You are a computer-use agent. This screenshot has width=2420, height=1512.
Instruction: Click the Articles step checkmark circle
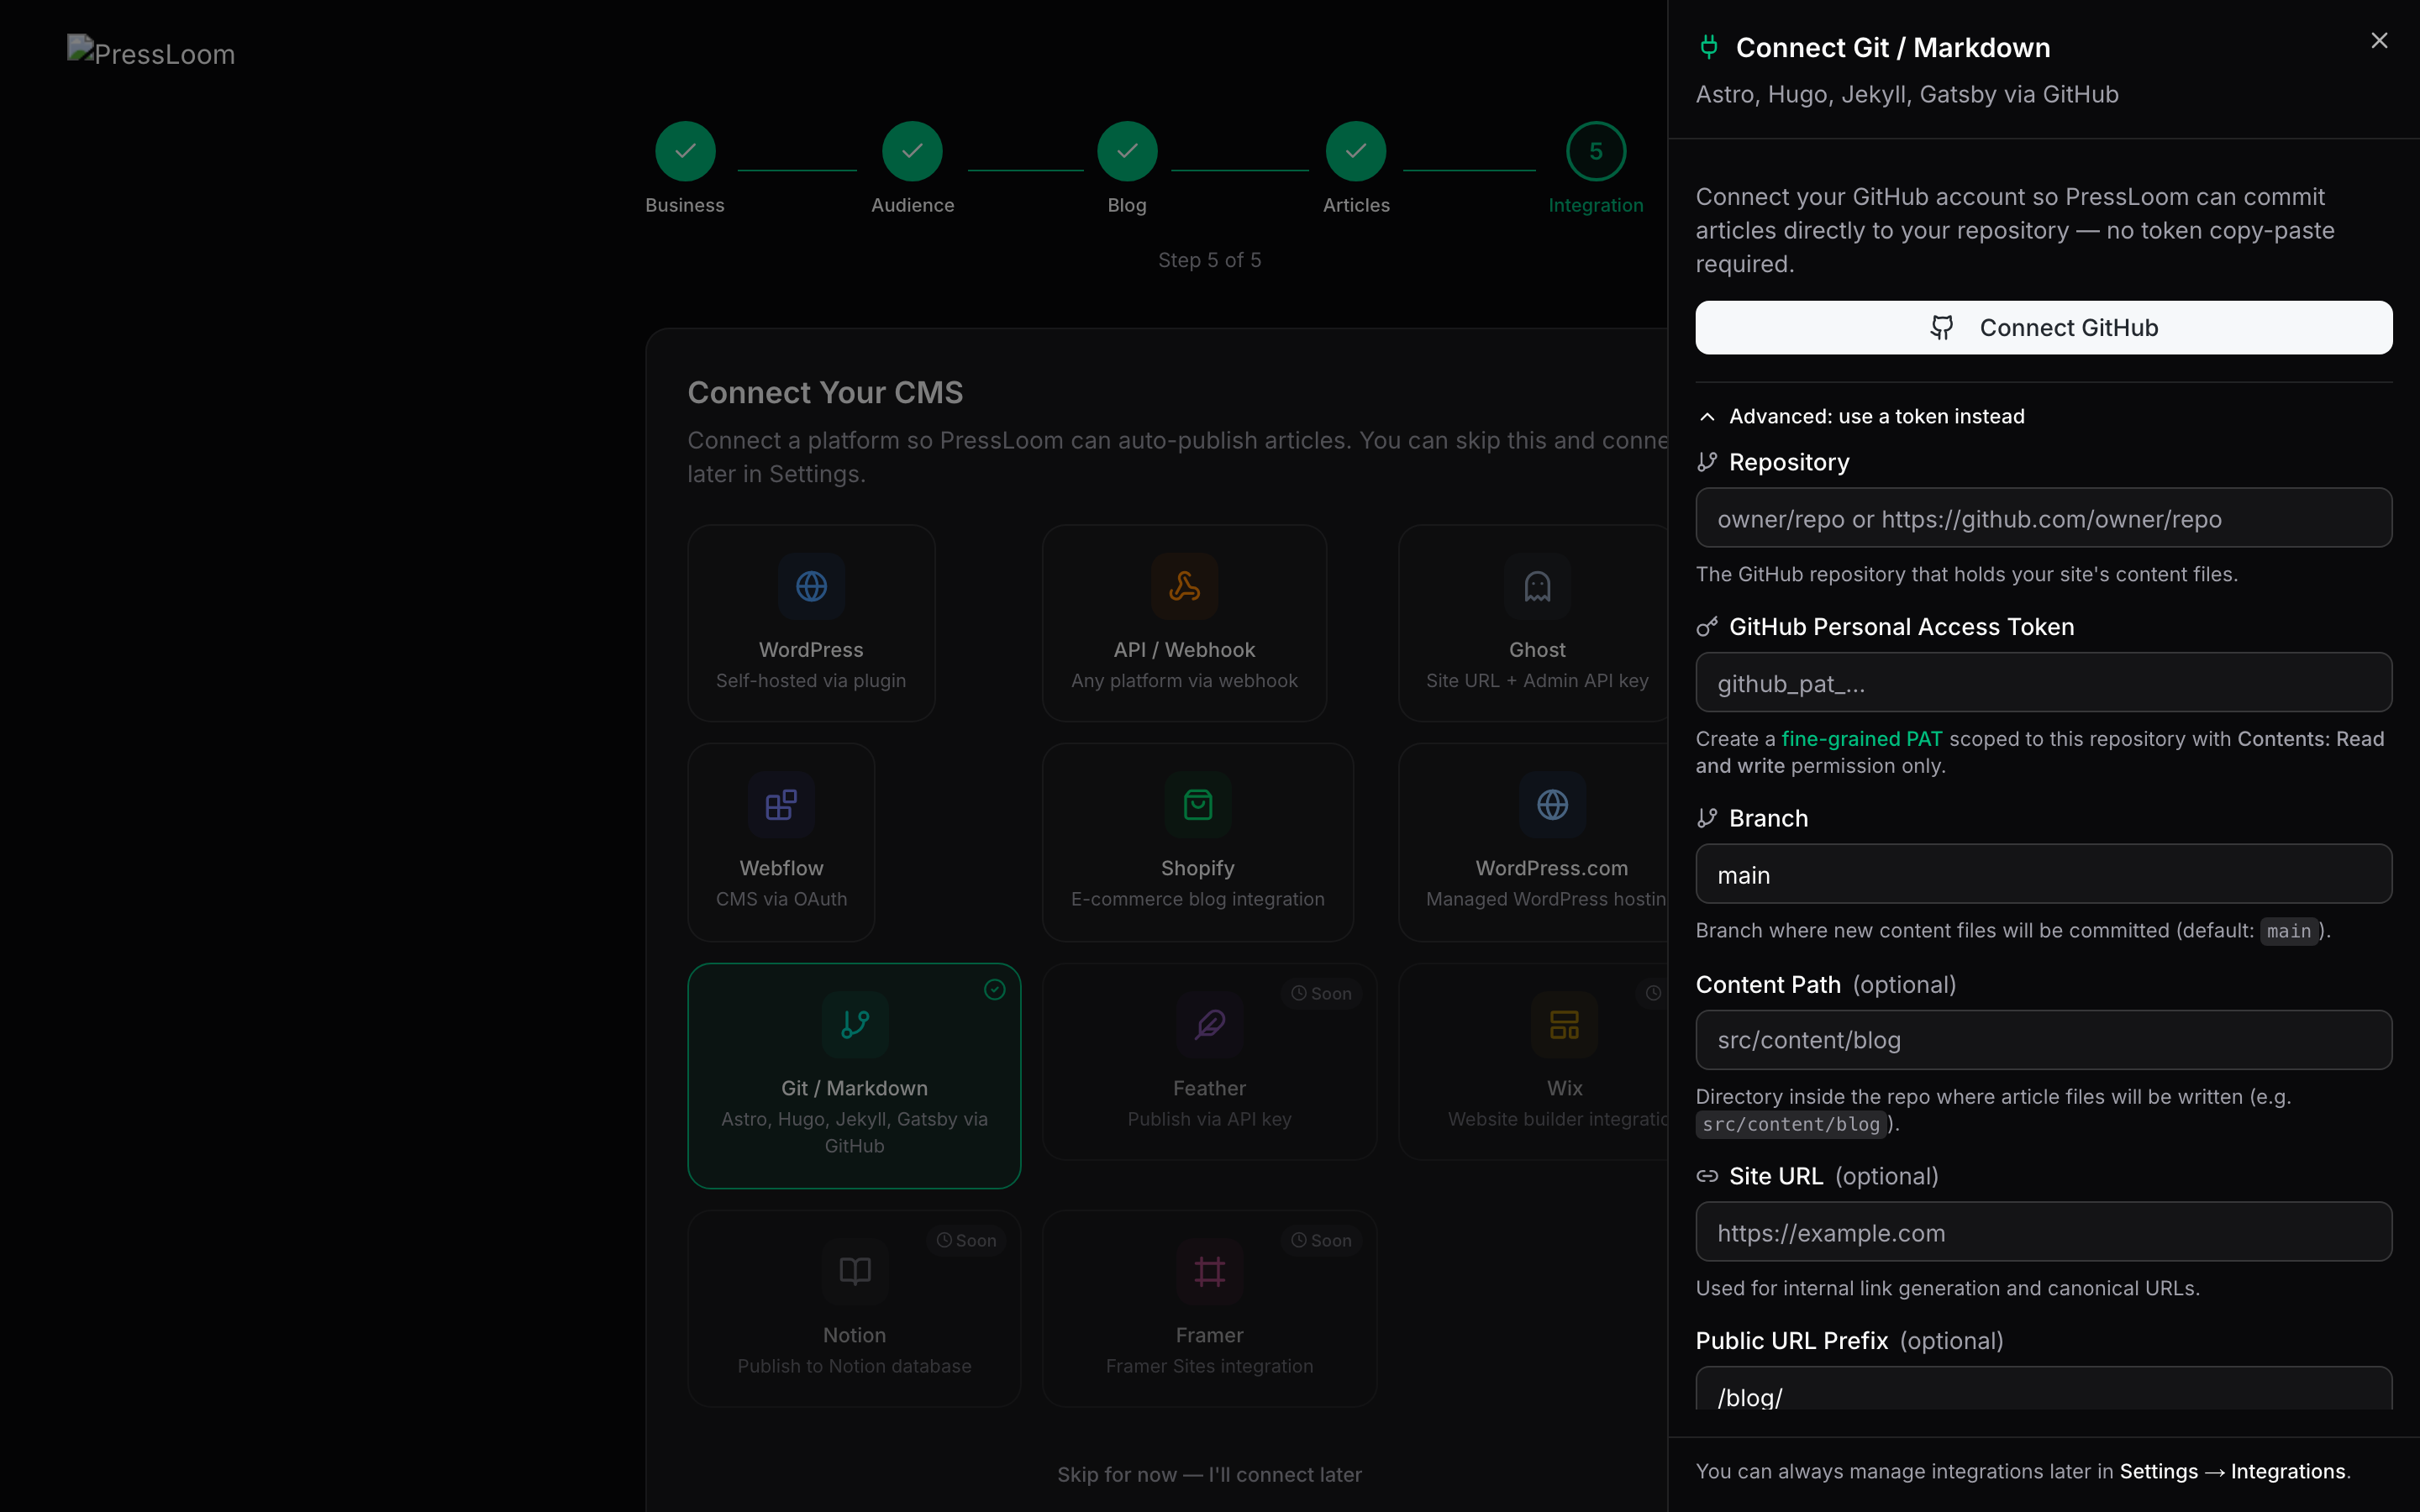(x=1355, y=151)
